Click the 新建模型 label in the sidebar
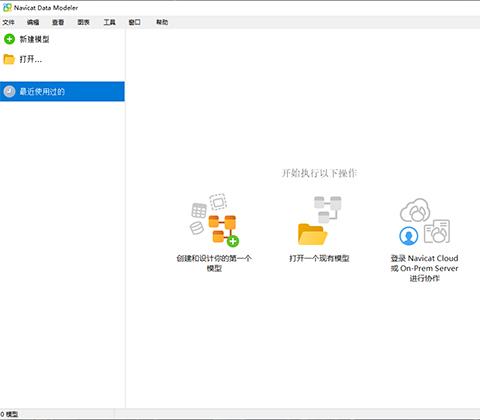 tap(34, 39)
